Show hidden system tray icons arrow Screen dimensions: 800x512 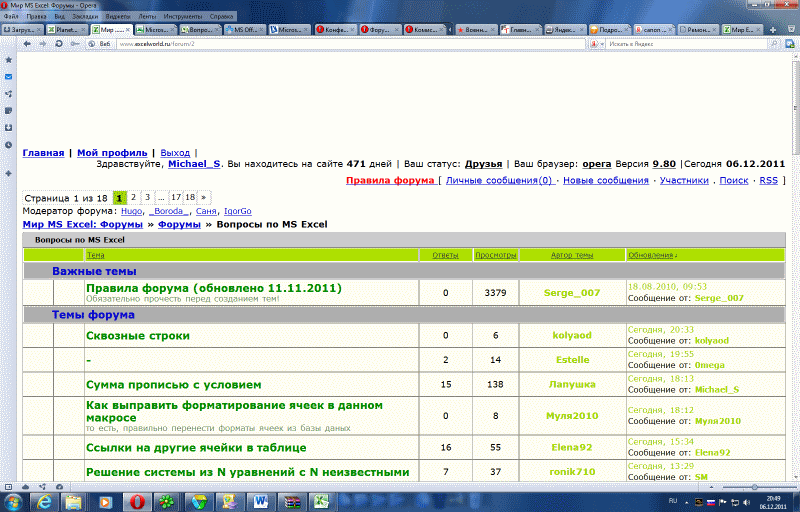687,503
